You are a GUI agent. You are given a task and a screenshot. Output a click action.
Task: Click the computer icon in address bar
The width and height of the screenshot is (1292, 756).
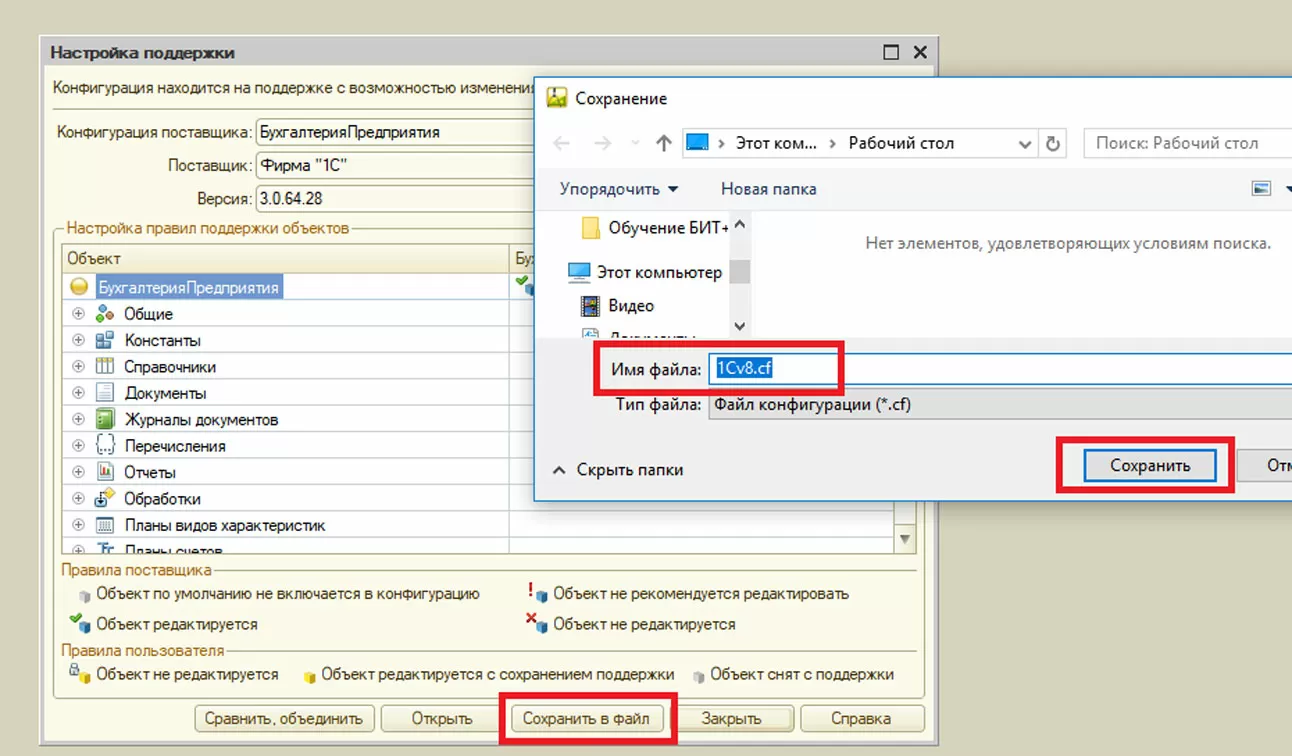click(x=697, y=144)
